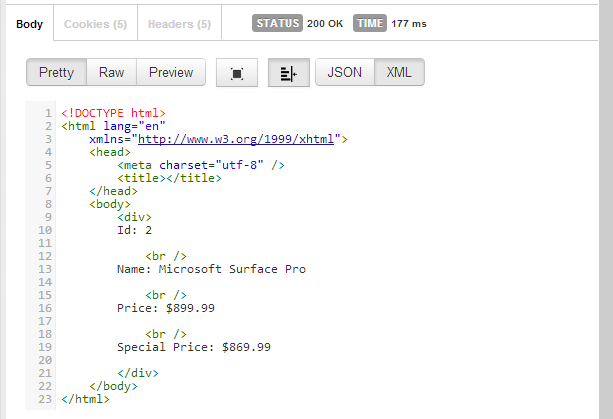Click the Id: 2 line

[x=134, y=230]
